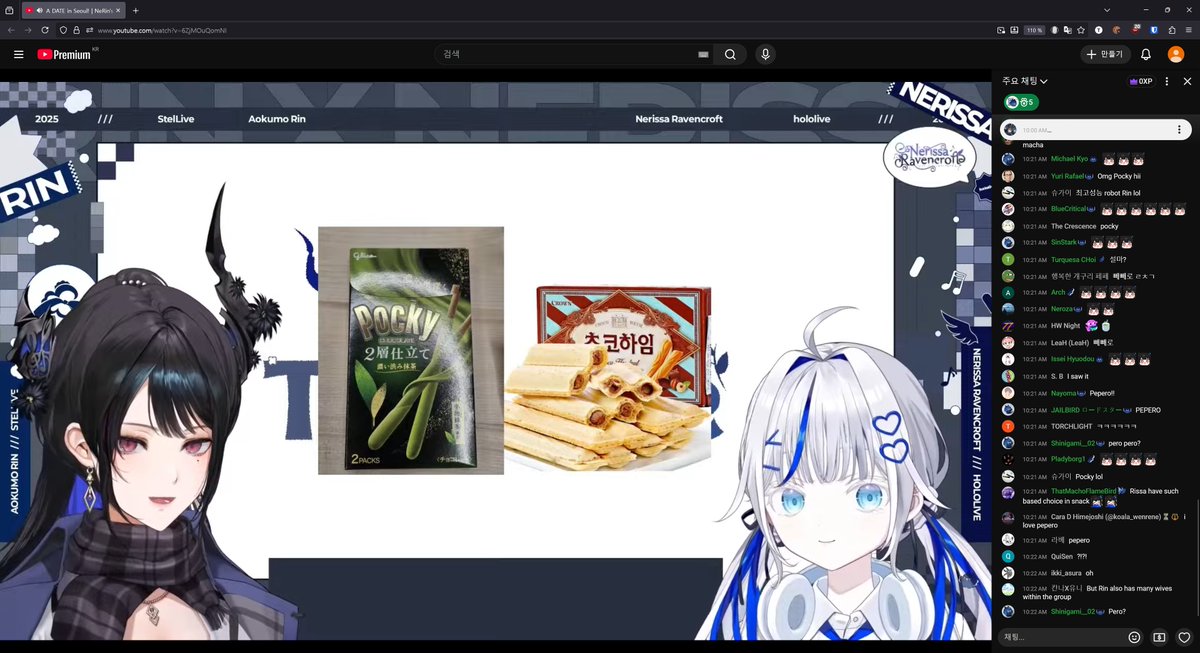Click chat username TORCHLIGHT
The image size is (1200, 653).
point(1071,426)
